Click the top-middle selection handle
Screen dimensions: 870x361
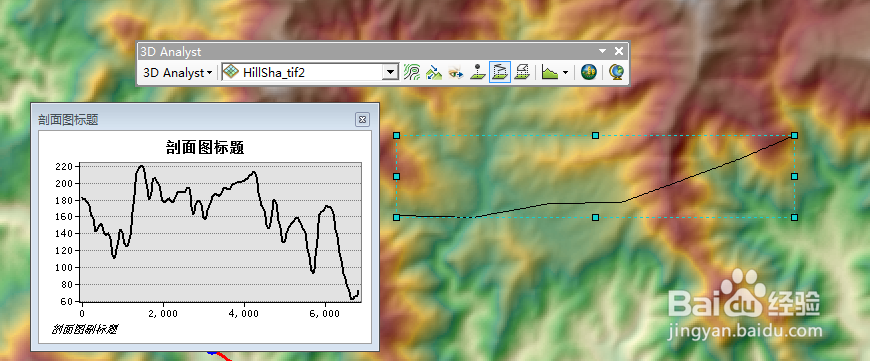(x=595, y=135)
